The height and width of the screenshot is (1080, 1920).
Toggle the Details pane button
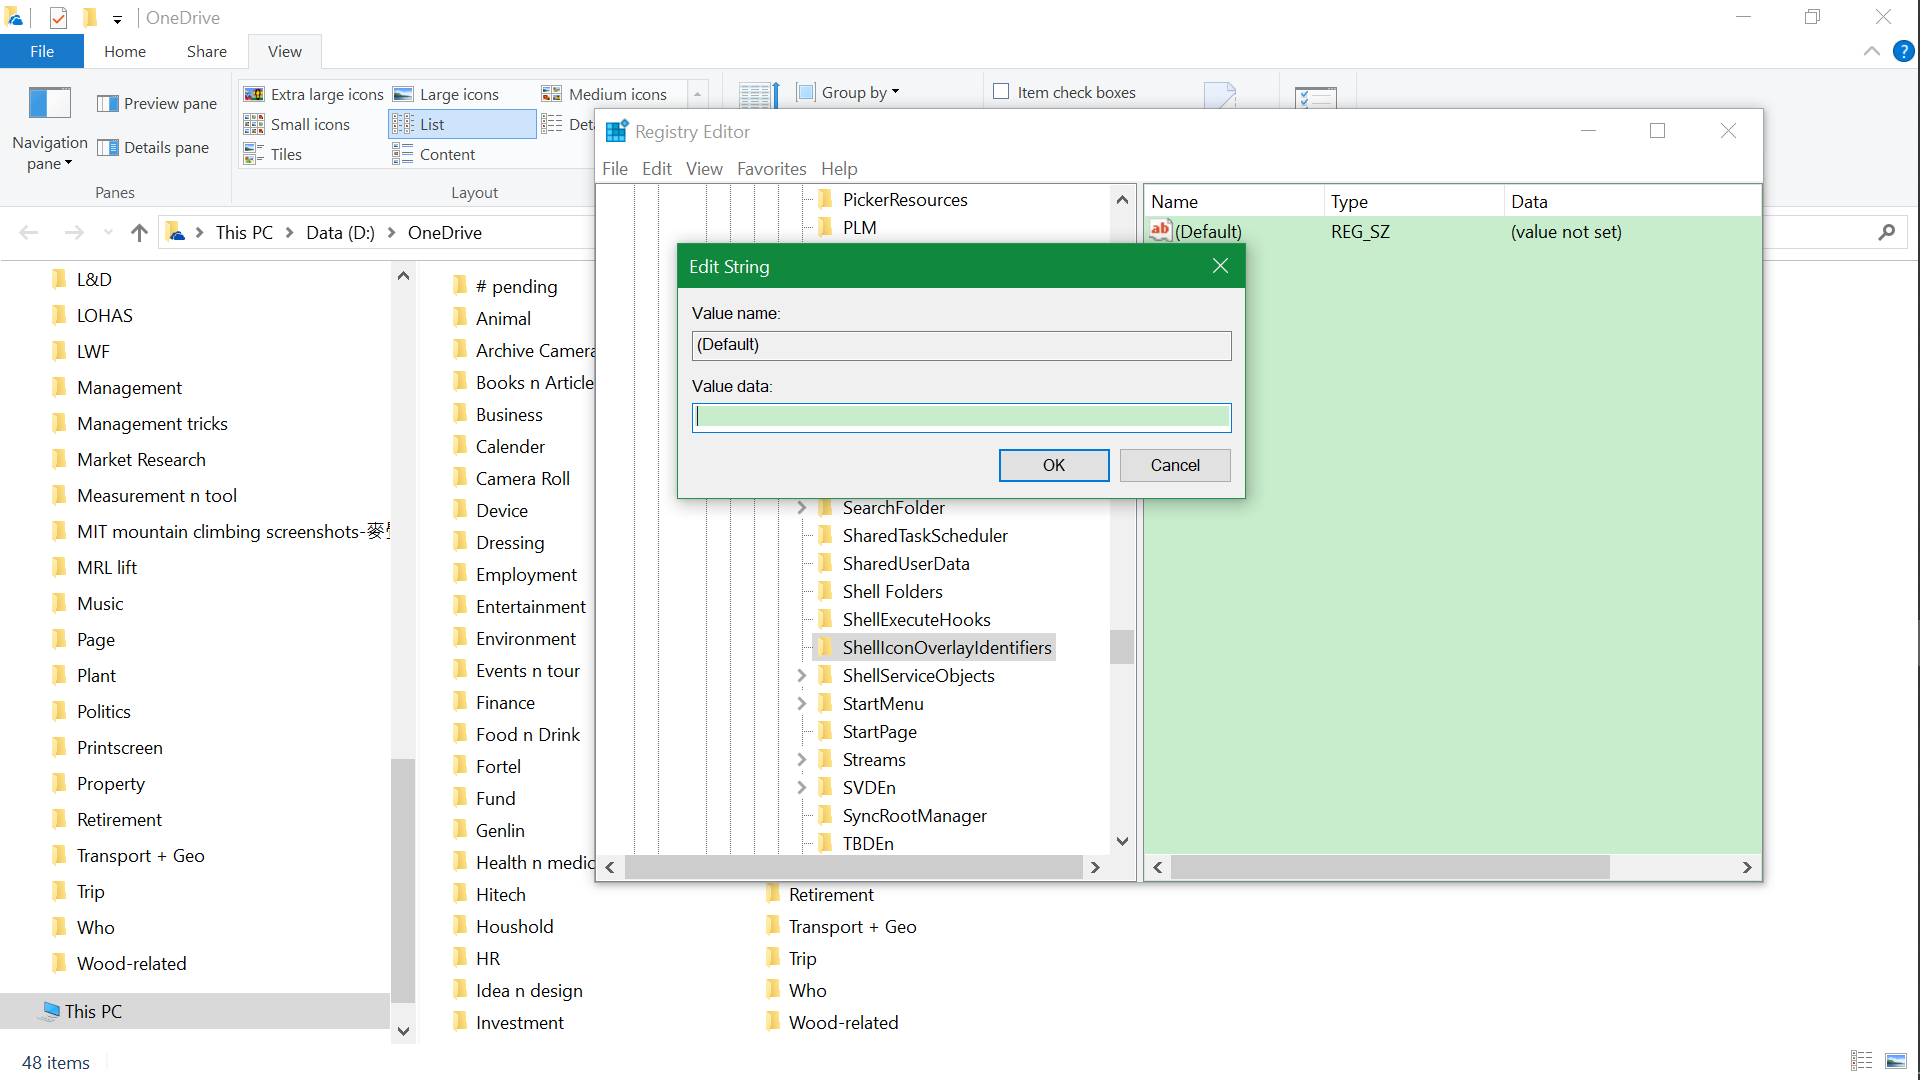153,147
